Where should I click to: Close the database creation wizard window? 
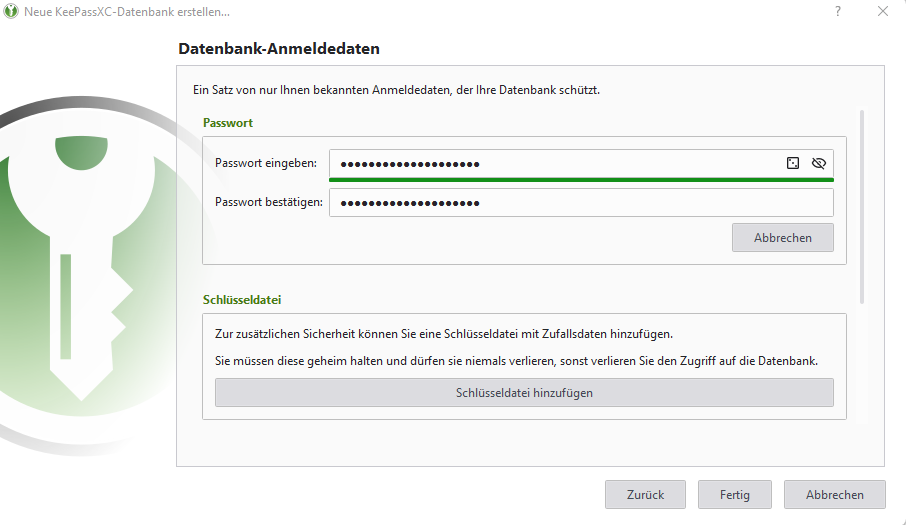pos(882,12)
